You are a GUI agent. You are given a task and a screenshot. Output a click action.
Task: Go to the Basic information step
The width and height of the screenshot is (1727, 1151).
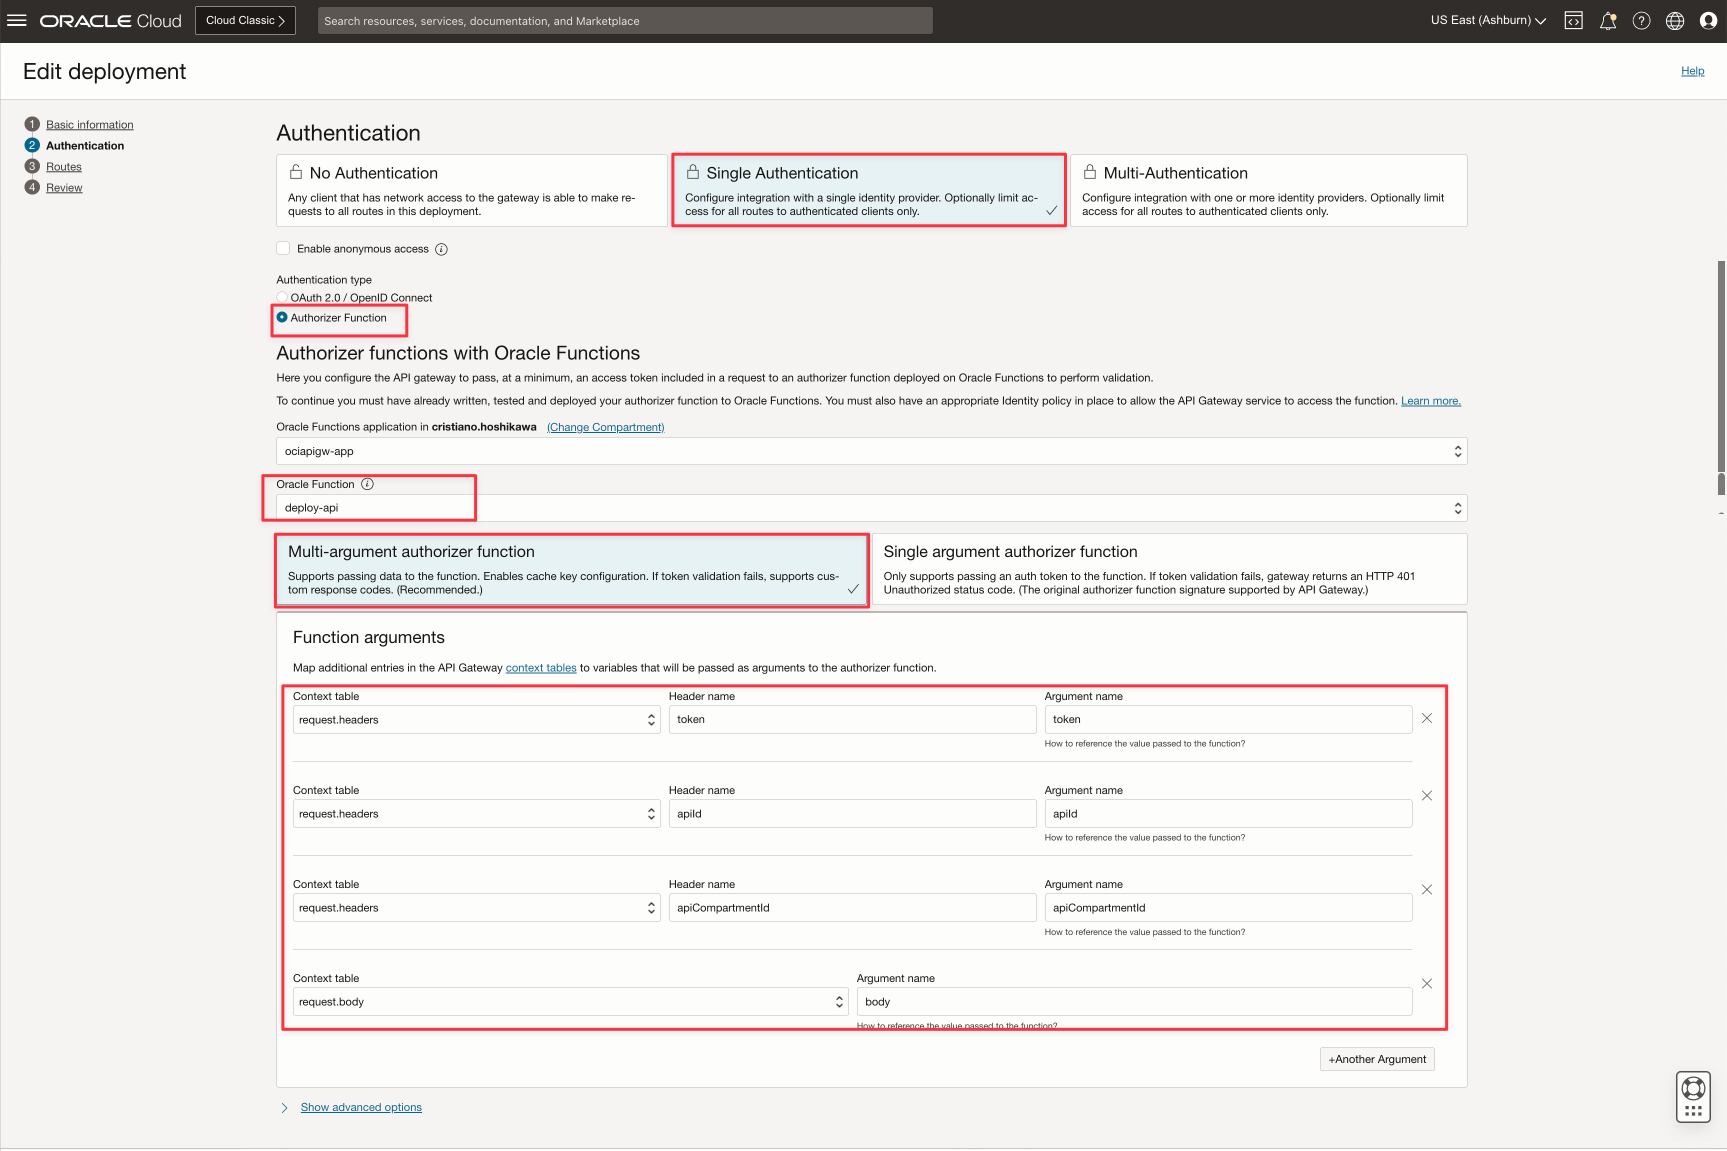89,125
